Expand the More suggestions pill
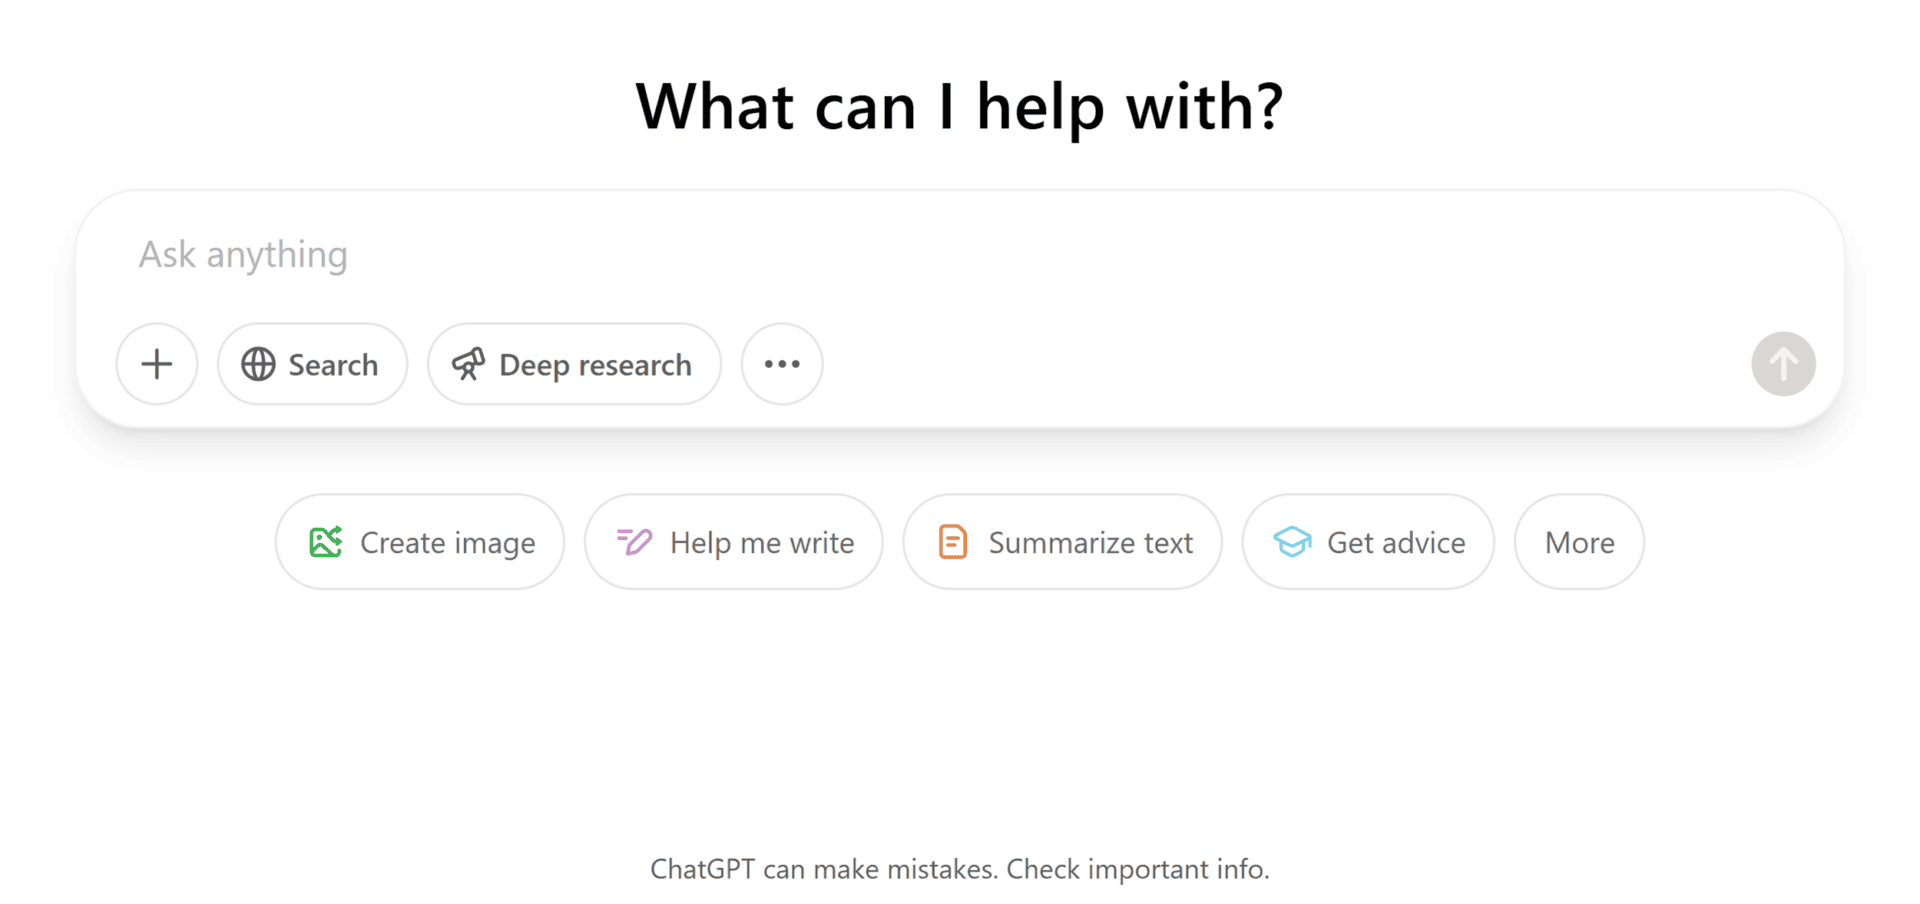Image resolution: width=1920 pixels, height=904 pixels. [x=1579, y=542]
